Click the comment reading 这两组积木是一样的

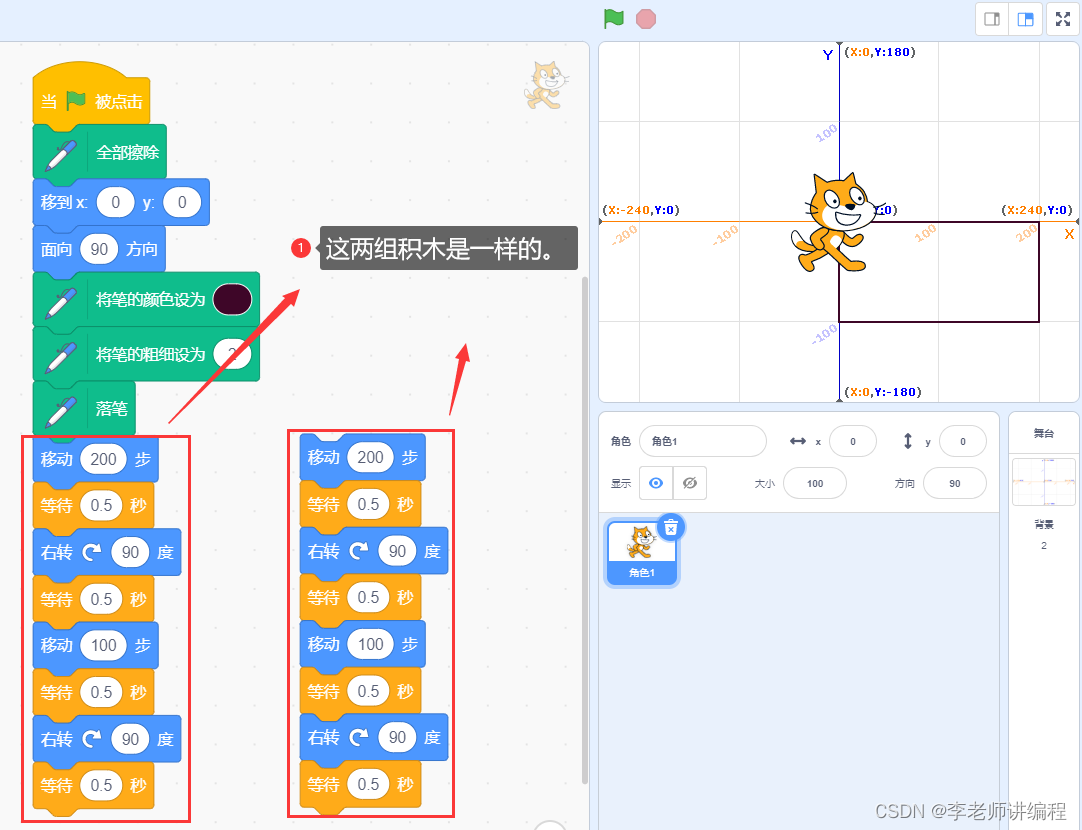[x=448, y=248]
